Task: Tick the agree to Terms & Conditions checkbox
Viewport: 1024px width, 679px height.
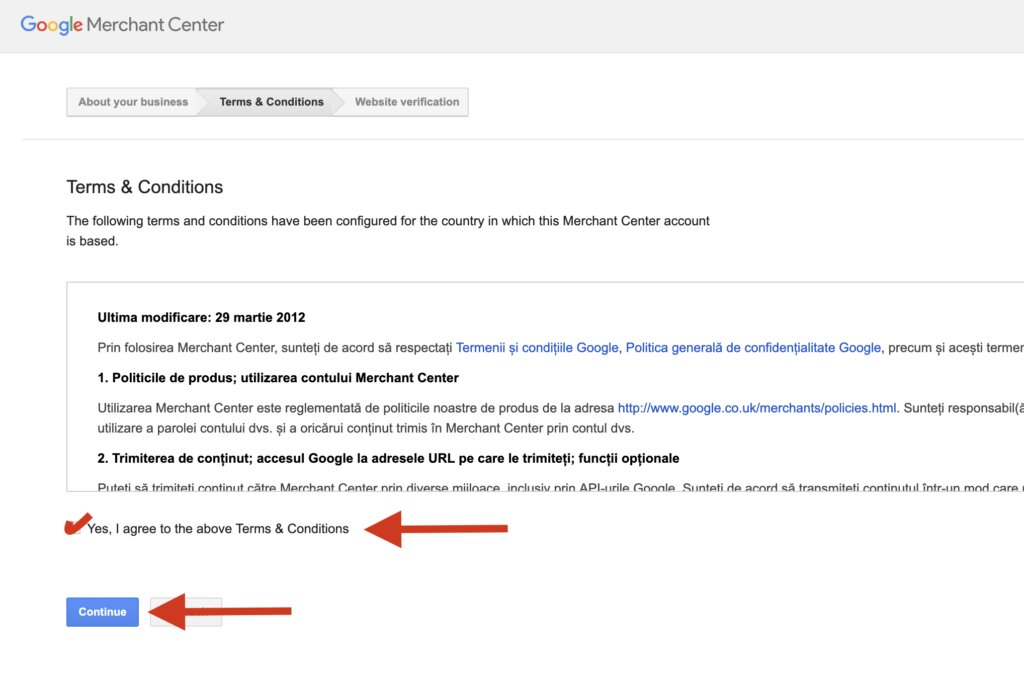Action: (74, 528)
